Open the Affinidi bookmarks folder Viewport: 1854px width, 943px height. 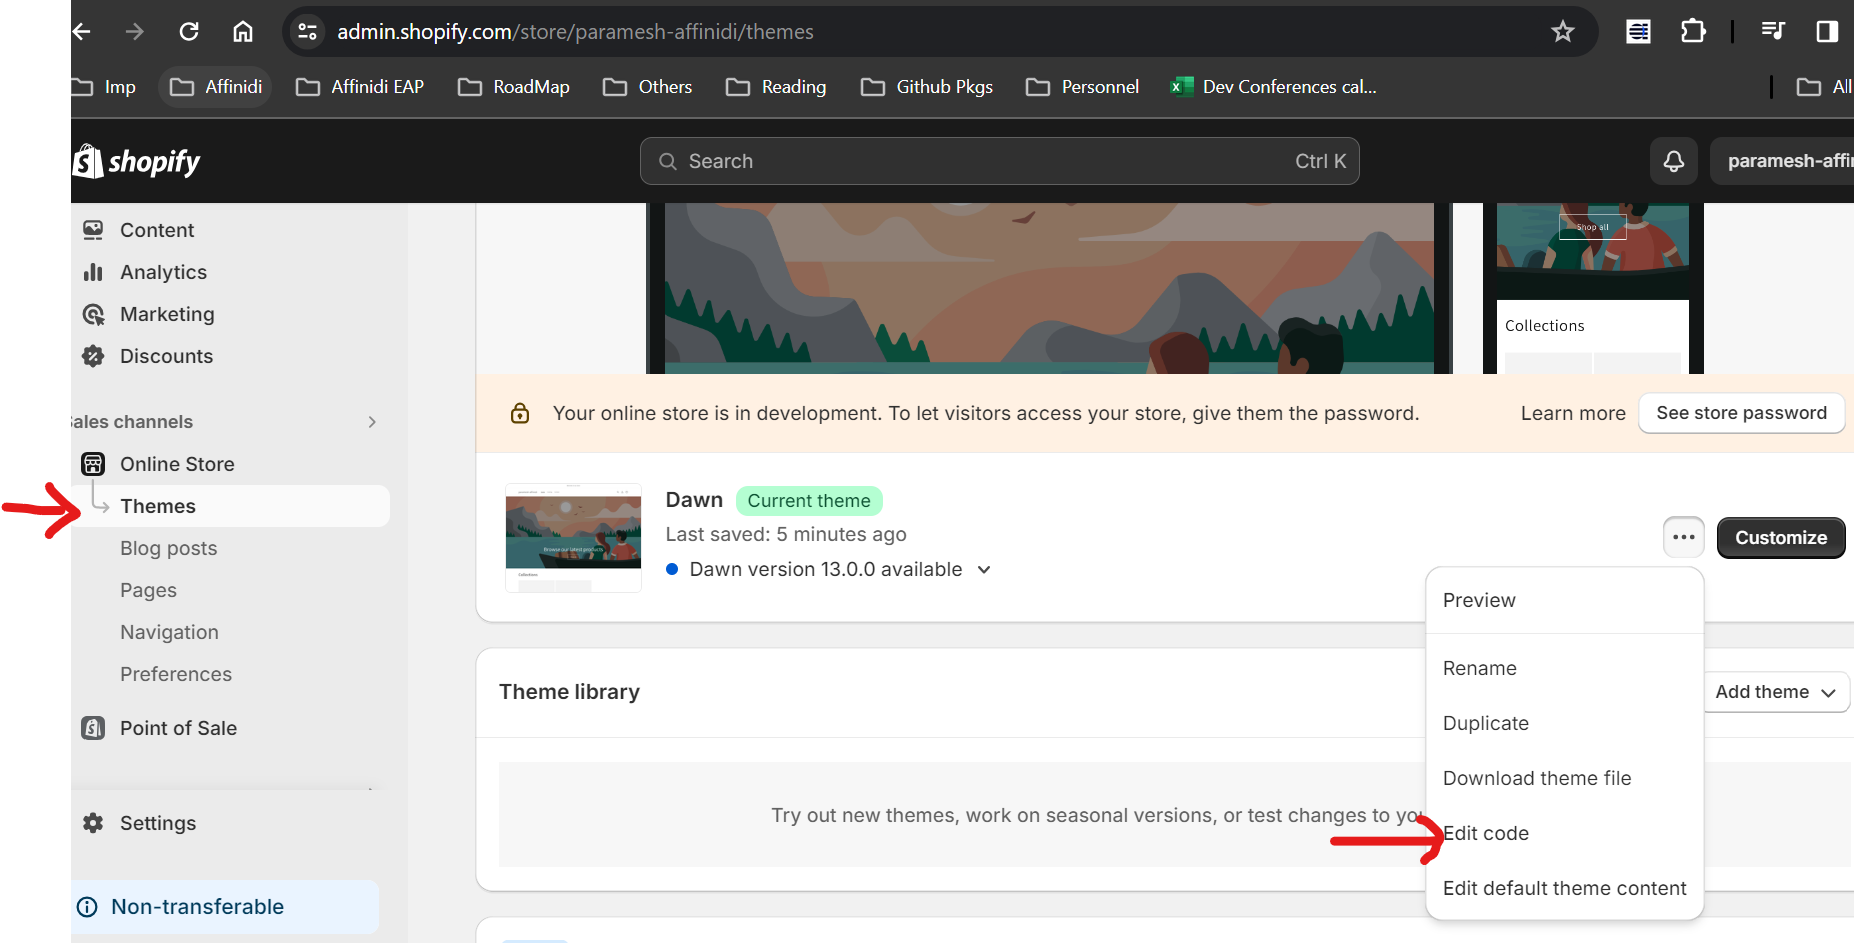216,87
